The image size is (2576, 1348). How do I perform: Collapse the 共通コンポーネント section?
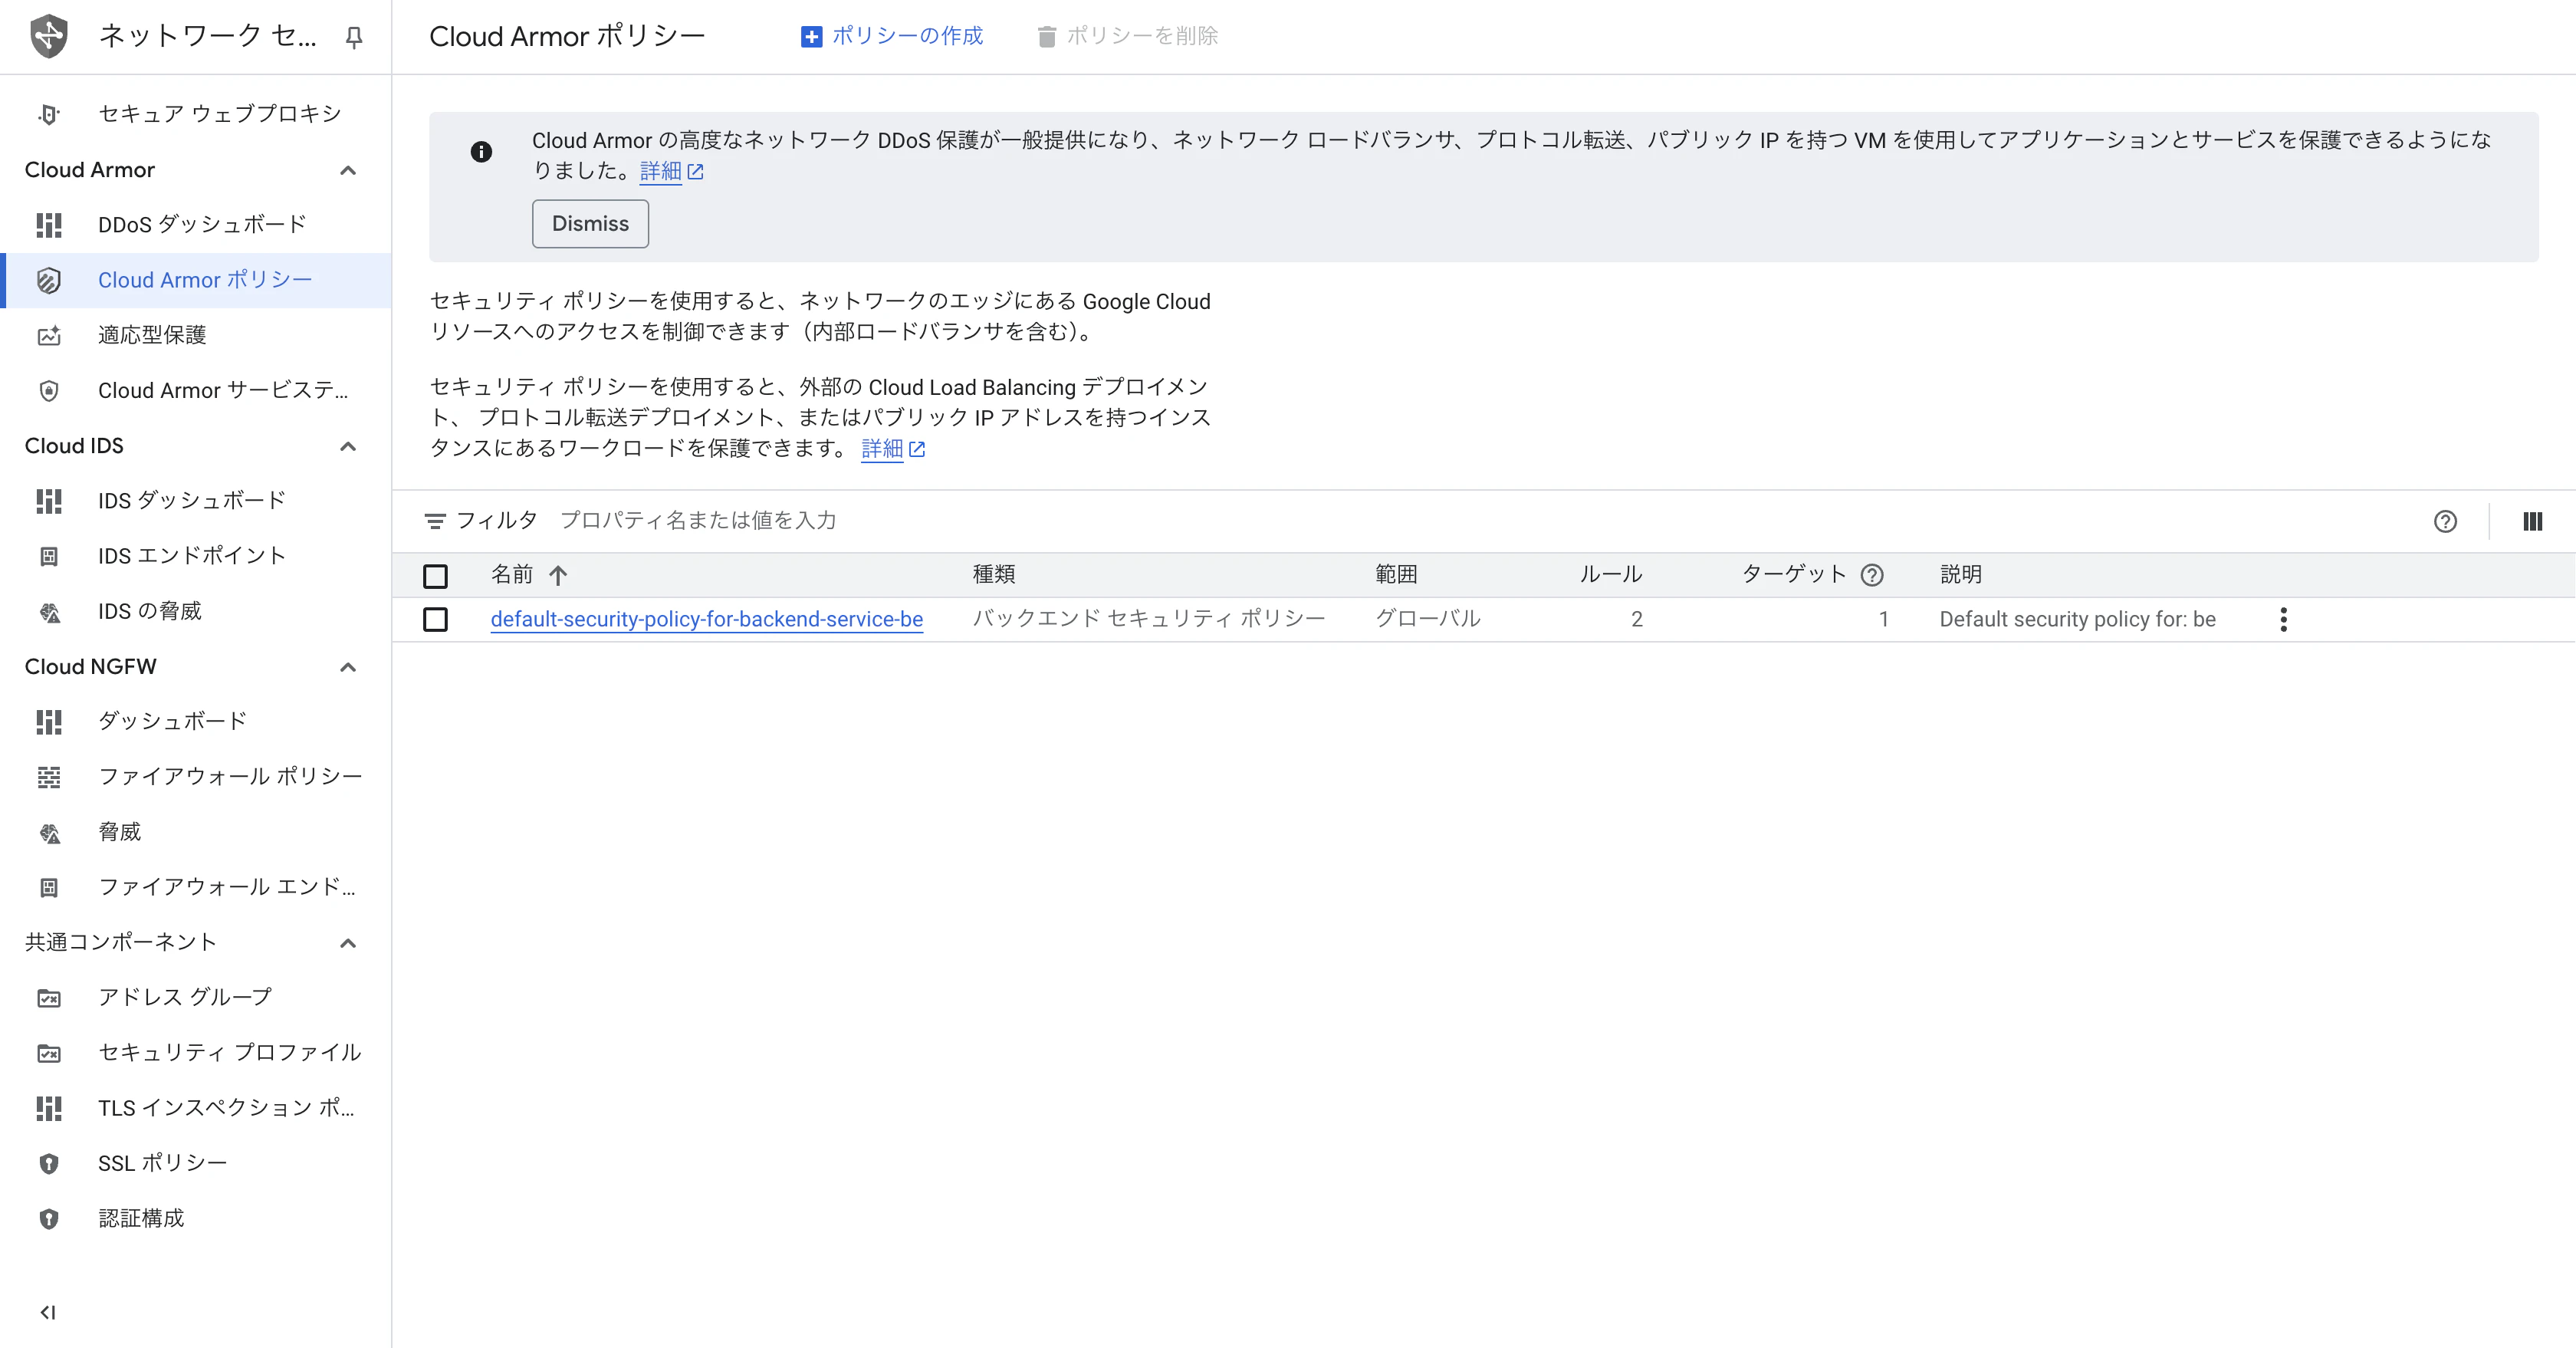(x=348, y=943)
